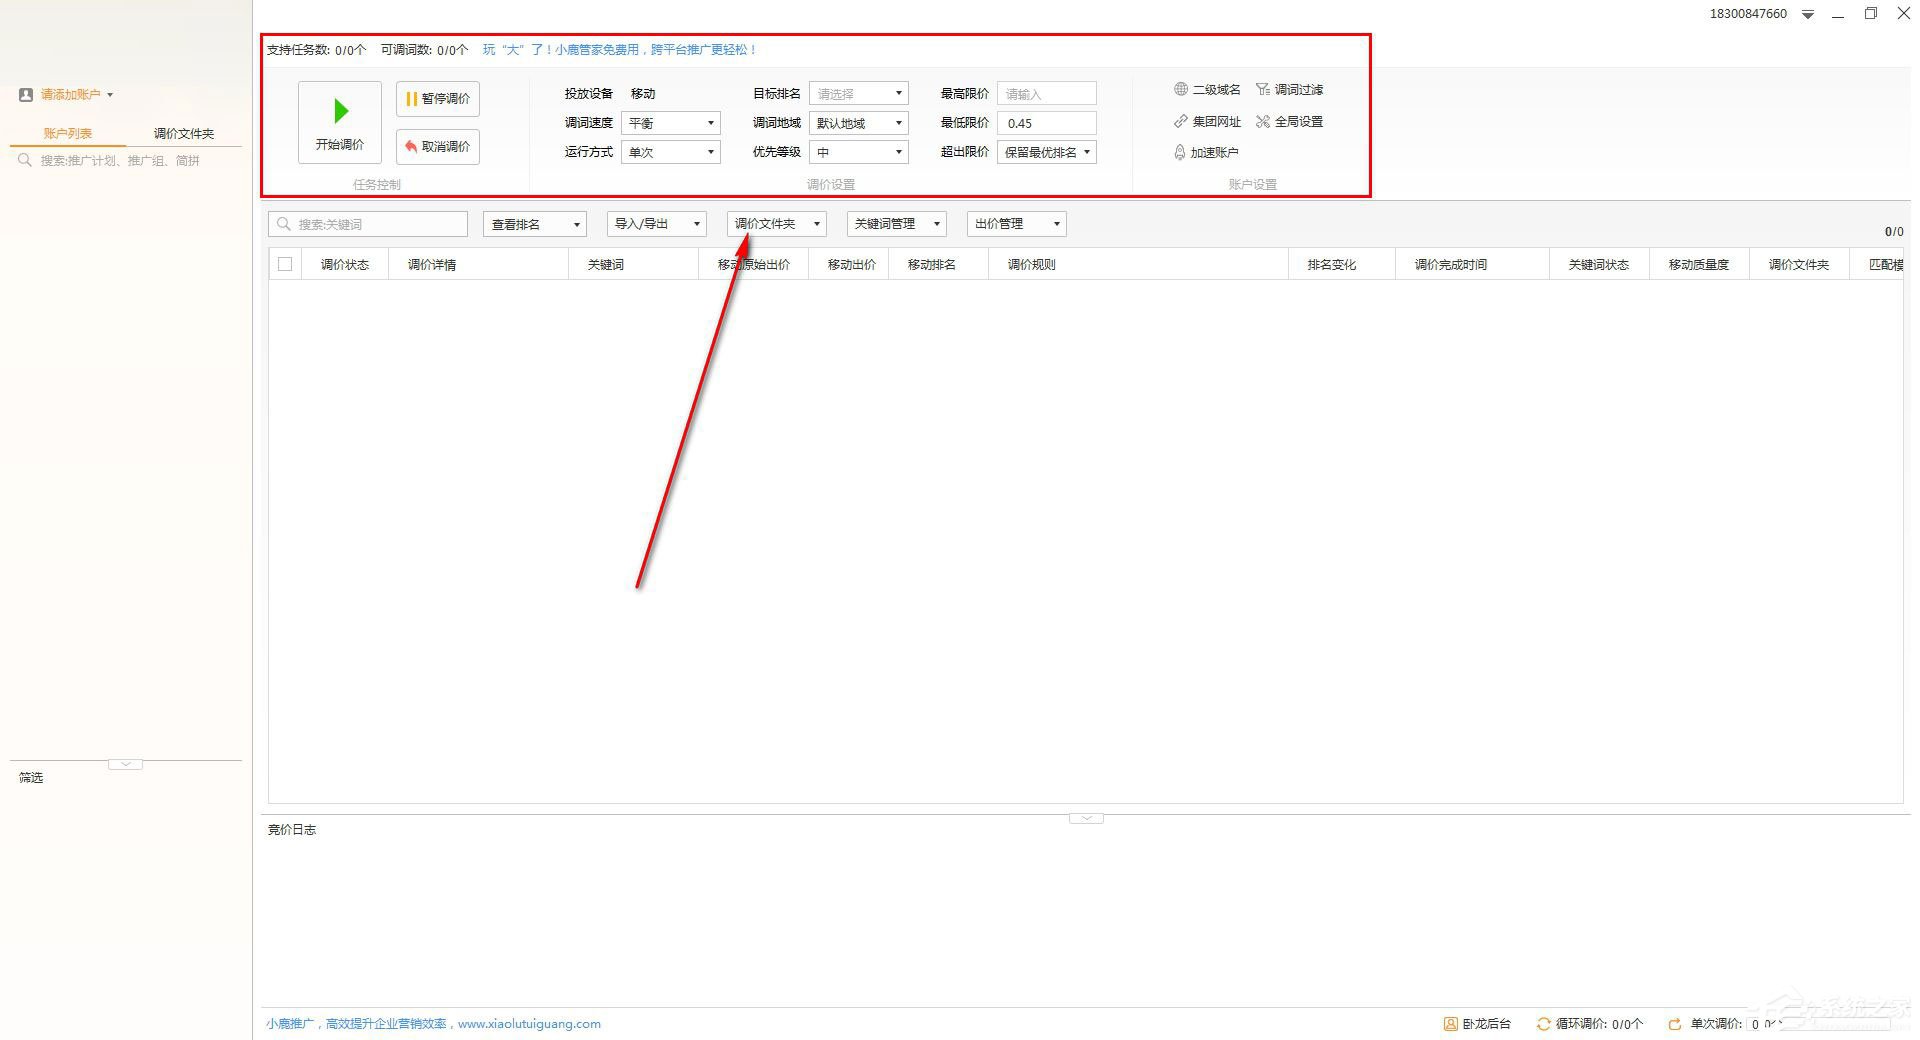Cancel bidding with 取消调价
Image resolution: width=1920 pixels, height=1040 pixels.
click(438, 147)
